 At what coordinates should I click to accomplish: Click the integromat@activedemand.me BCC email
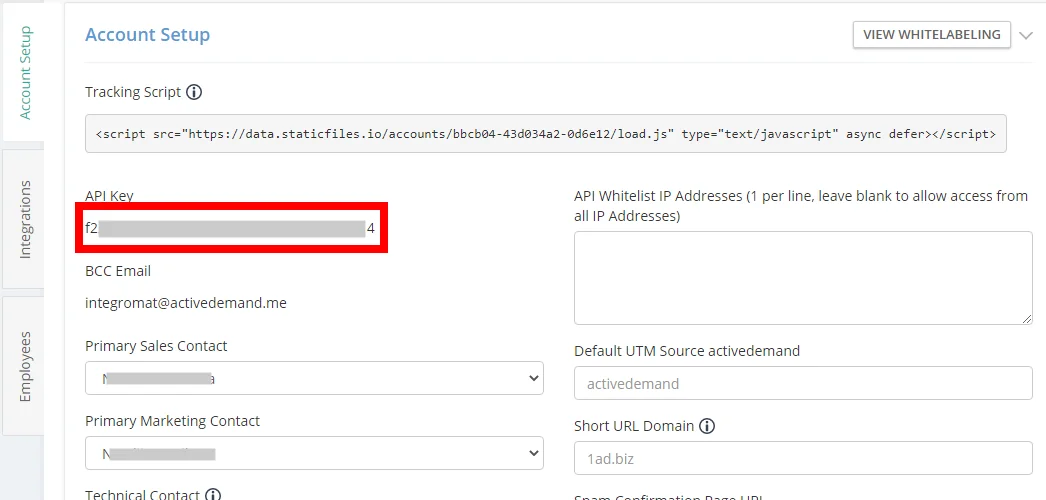point(186,303)
